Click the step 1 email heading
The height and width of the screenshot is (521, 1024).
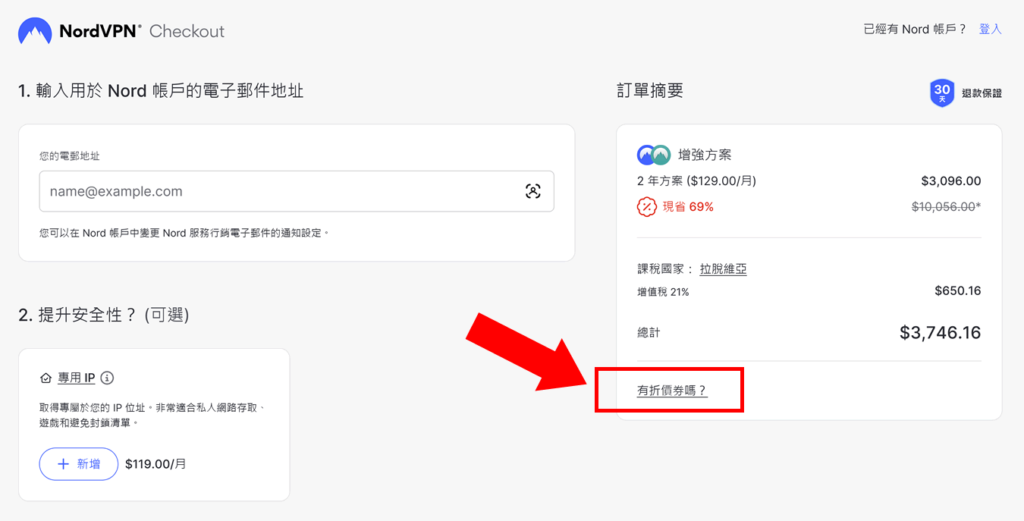161,91
